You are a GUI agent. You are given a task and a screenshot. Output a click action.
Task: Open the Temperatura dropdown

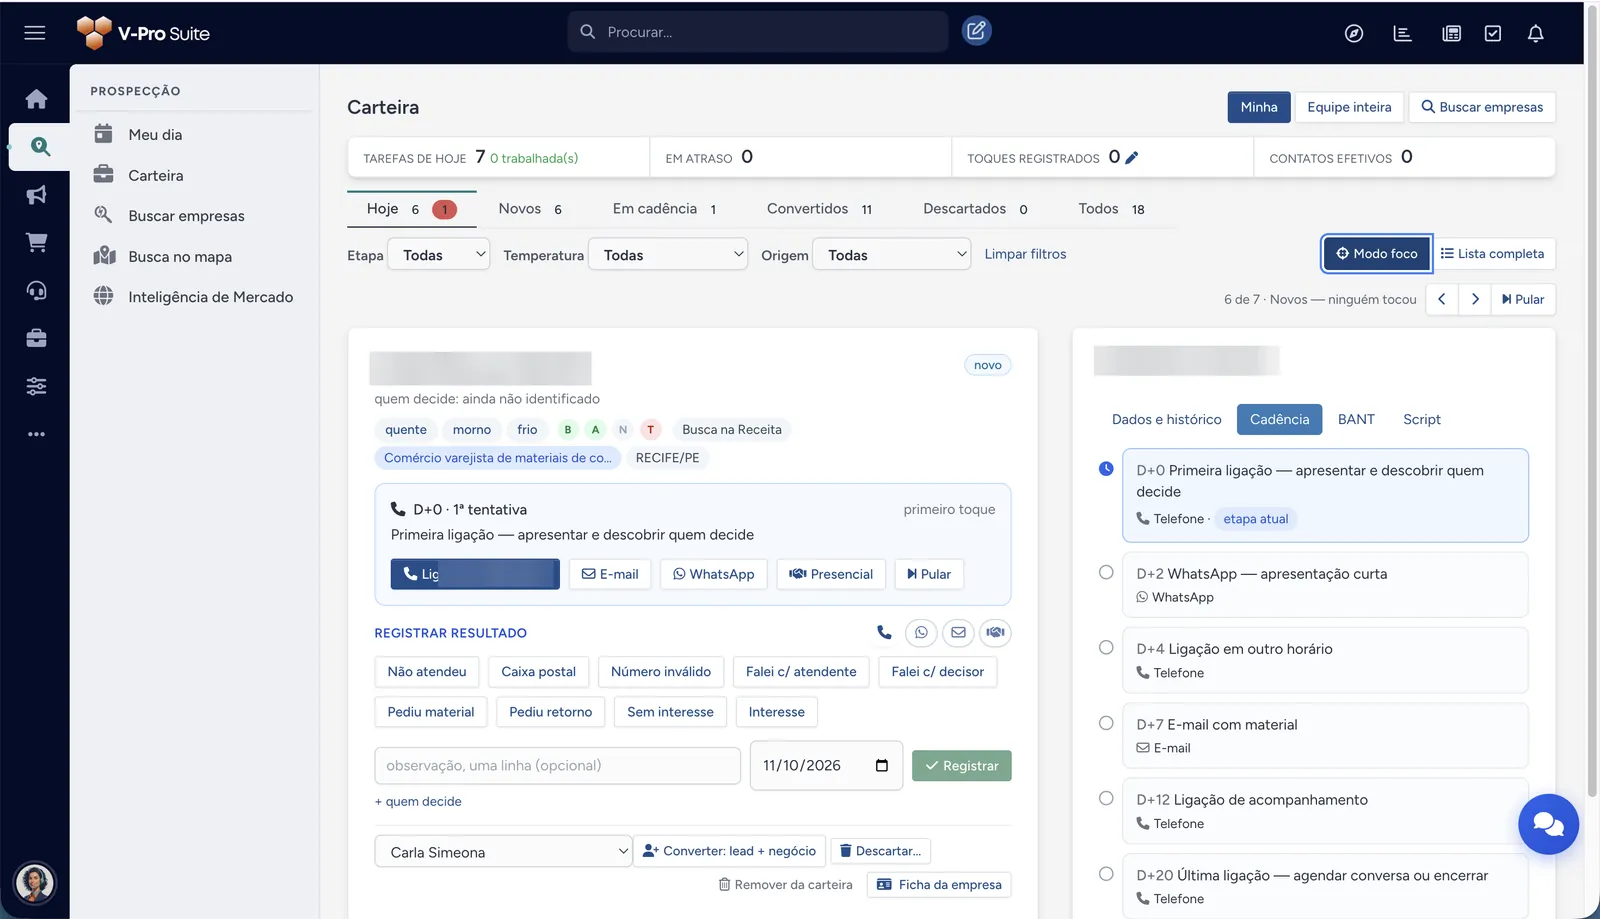[x=668, y=255]
